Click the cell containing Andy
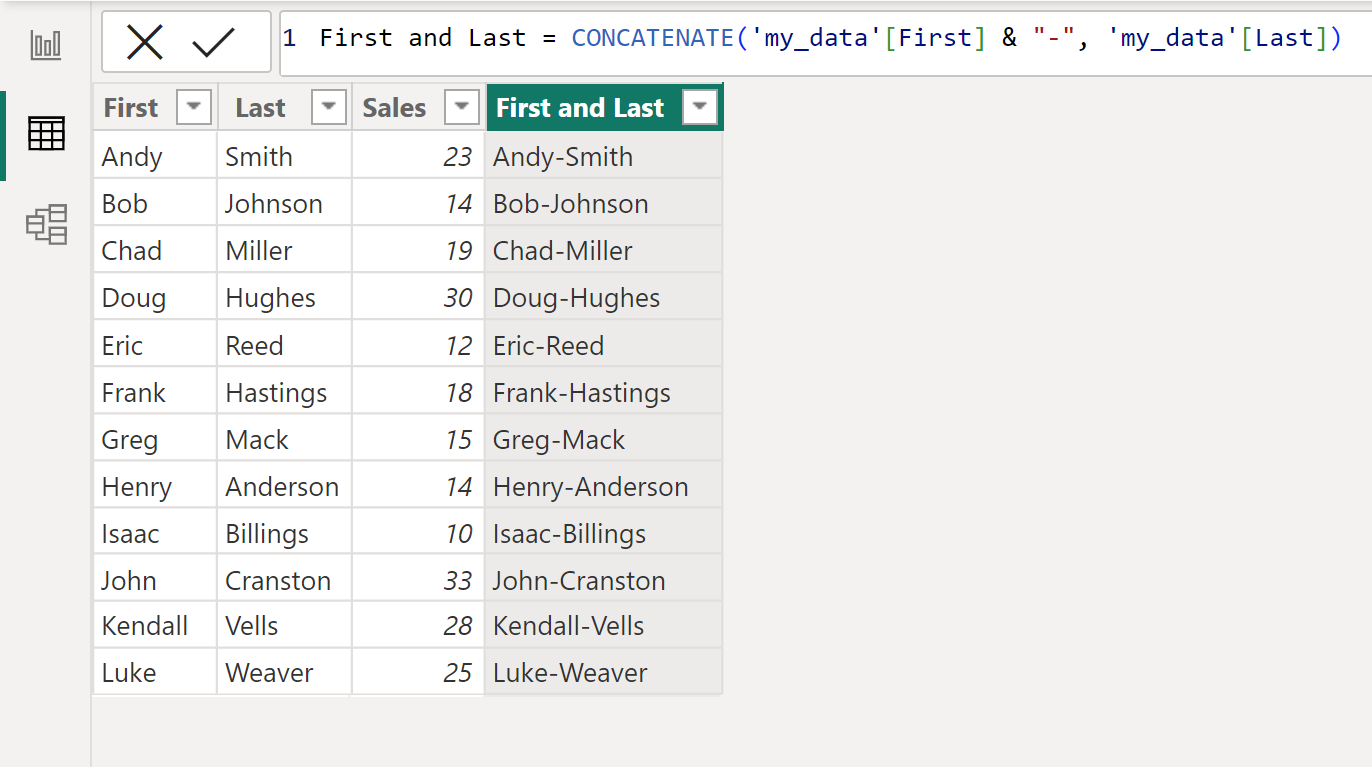This screenshot has width=1372, height=767. click(x=155, y=156)
